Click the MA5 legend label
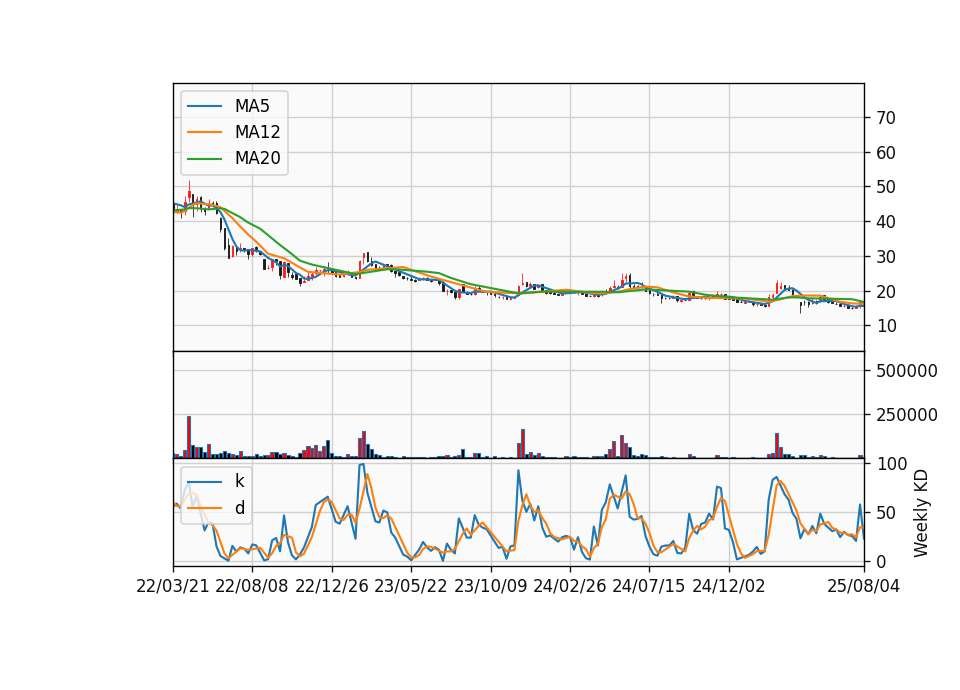 pos(252,106)
